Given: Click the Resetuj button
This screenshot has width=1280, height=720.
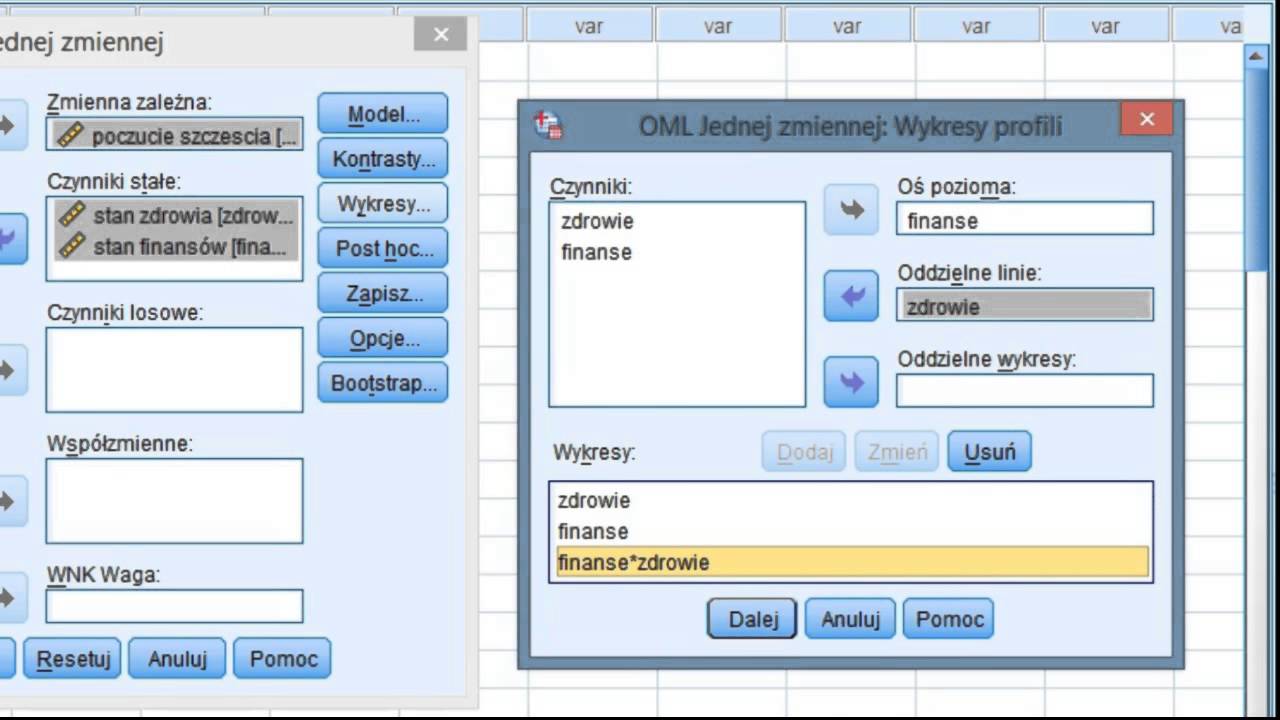Looking at the screenshot, I should click(x=72, y=659).
